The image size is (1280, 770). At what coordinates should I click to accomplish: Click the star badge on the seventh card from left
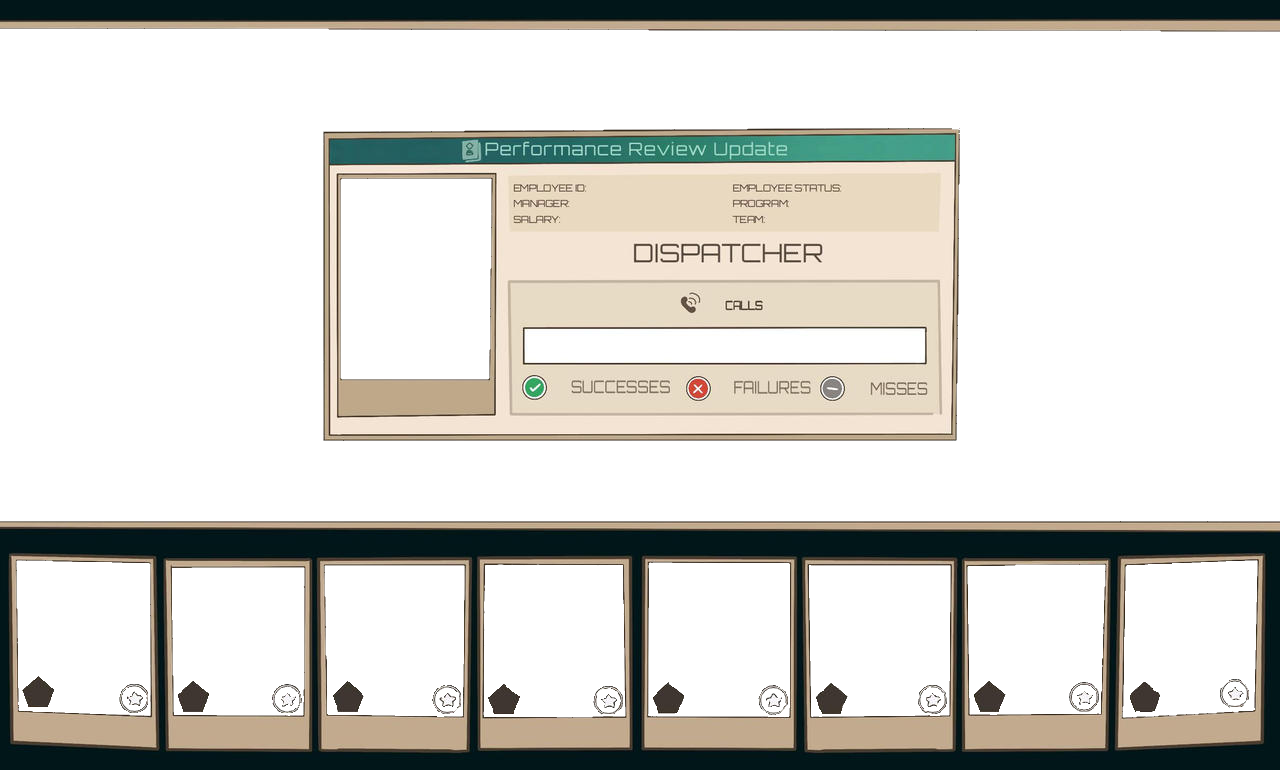[x=1084, y=697]
